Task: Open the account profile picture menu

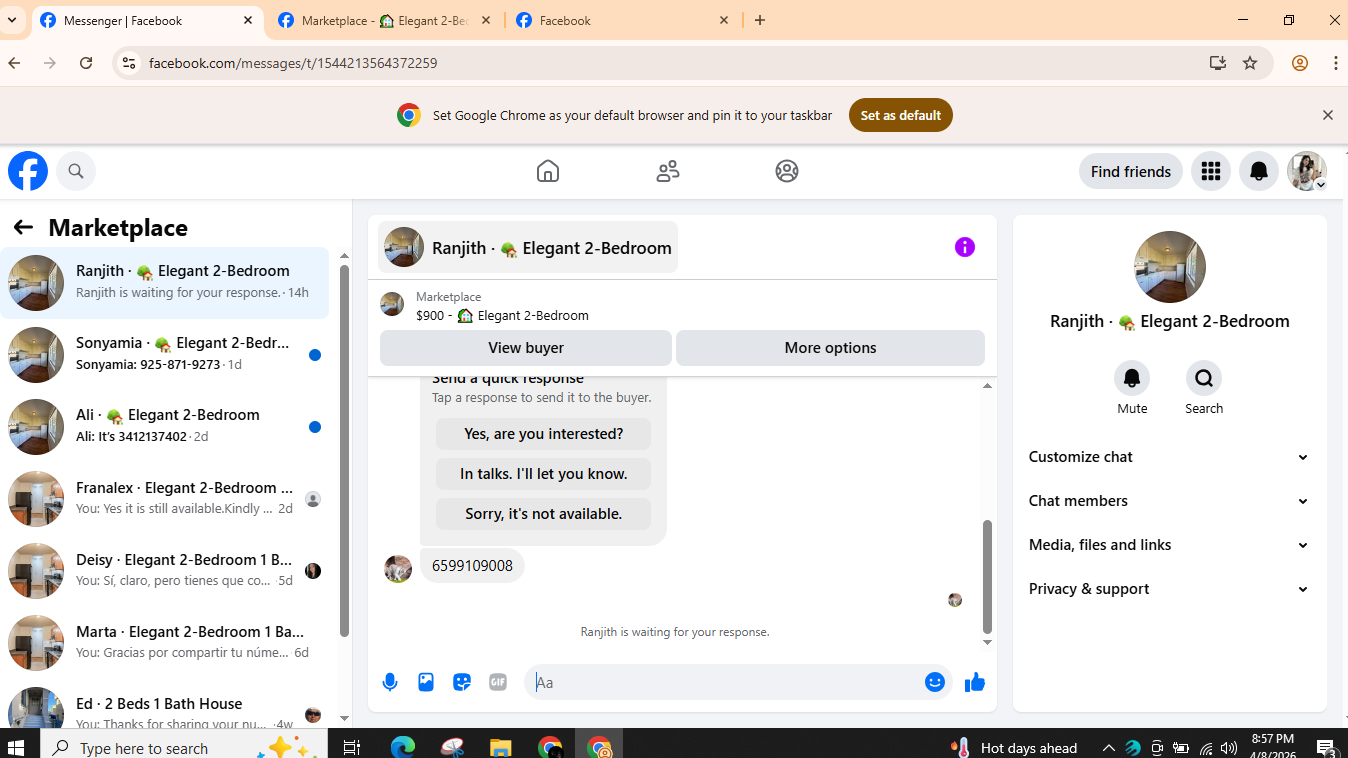Action: click(x=1307, y=171)
